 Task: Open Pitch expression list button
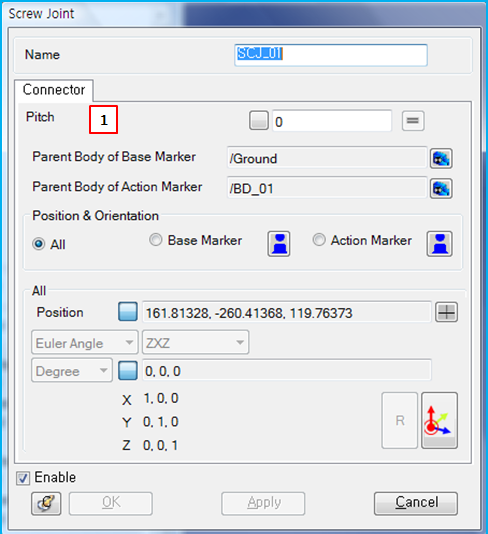tap(413, 121)
